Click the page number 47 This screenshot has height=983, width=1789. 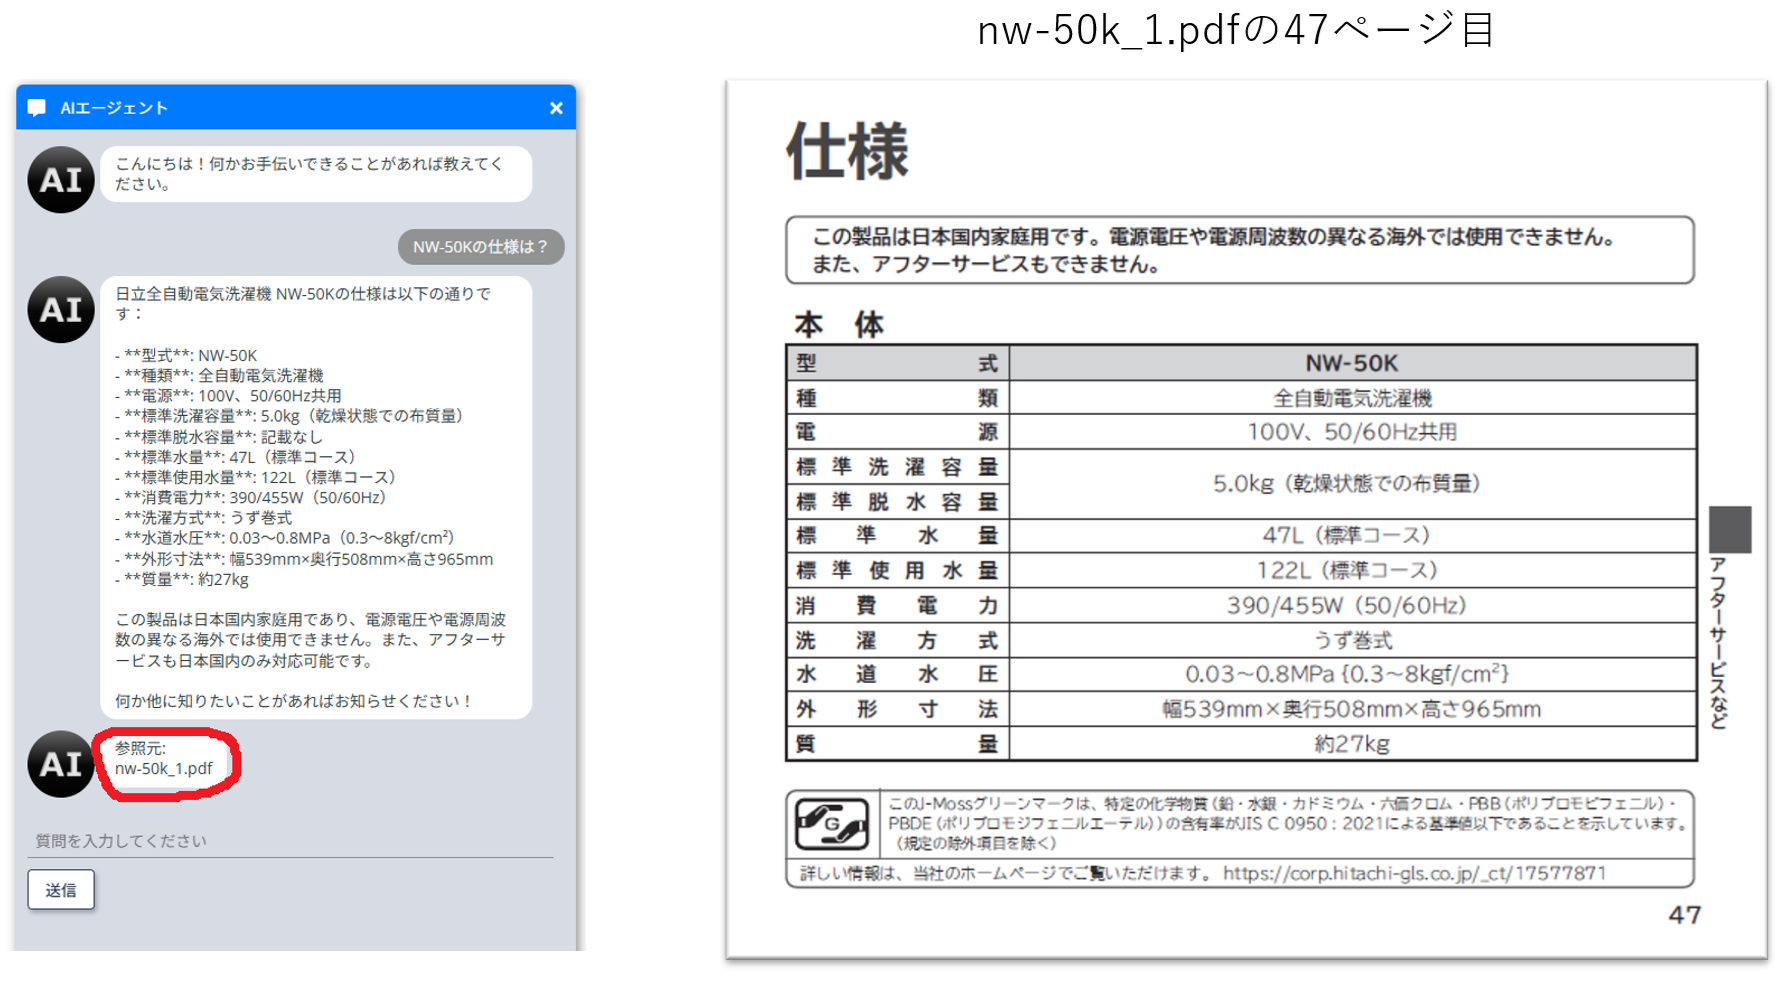1684,915
